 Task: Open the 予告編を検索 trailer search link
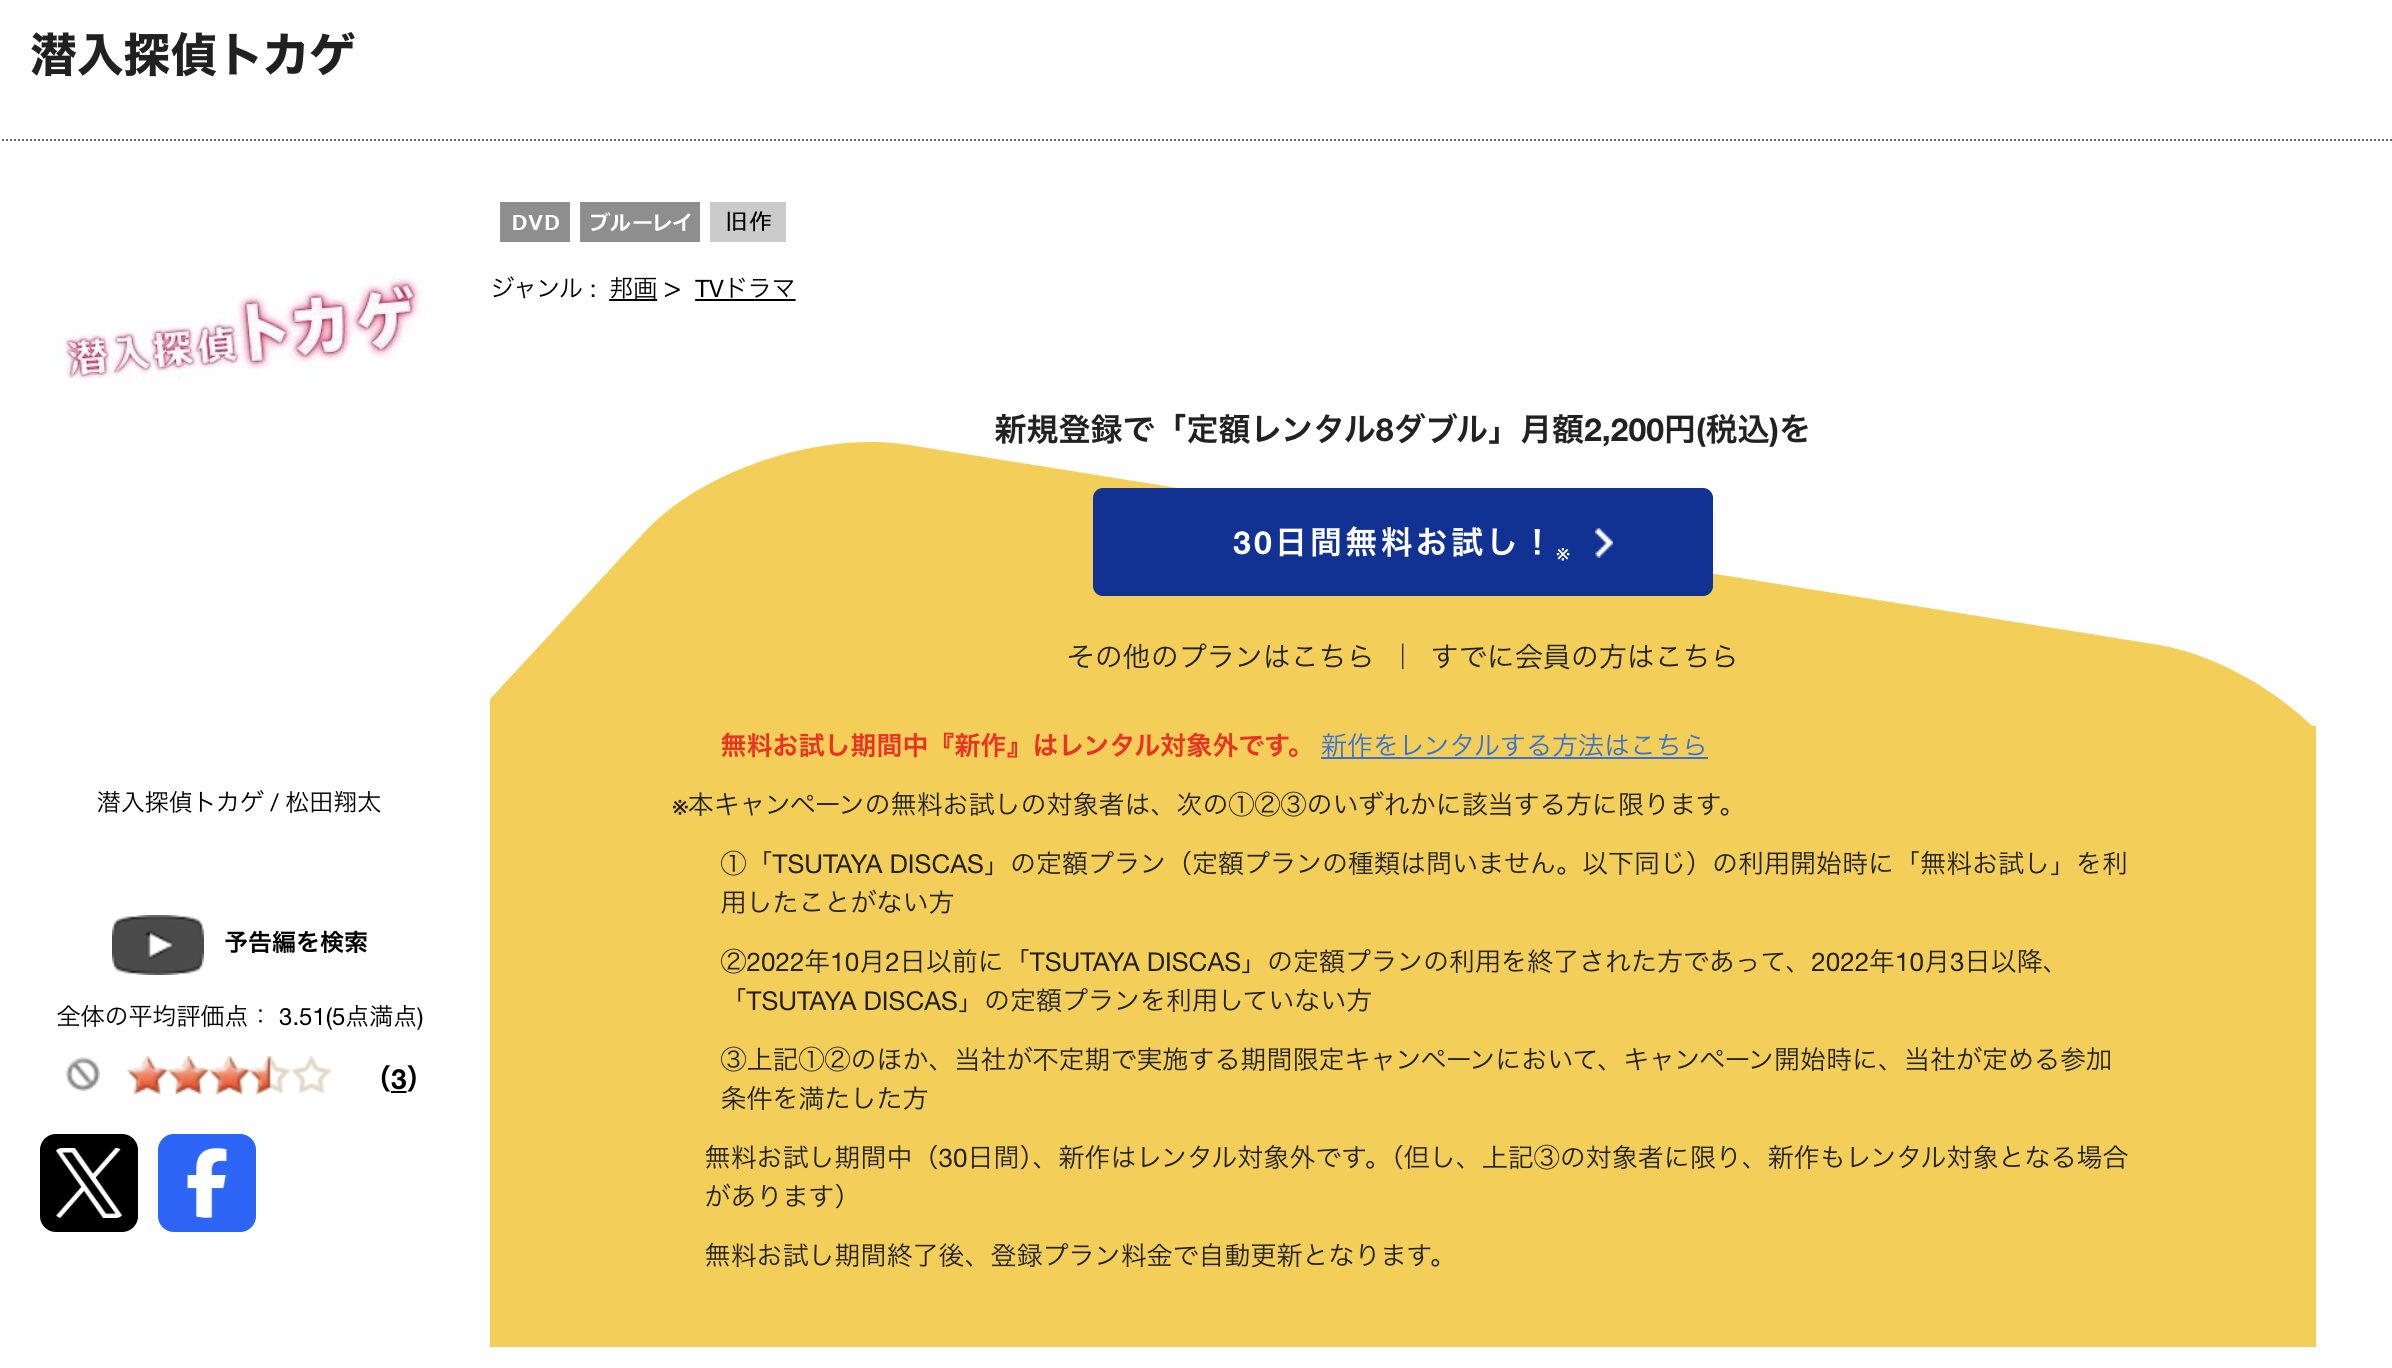[296, 942]
